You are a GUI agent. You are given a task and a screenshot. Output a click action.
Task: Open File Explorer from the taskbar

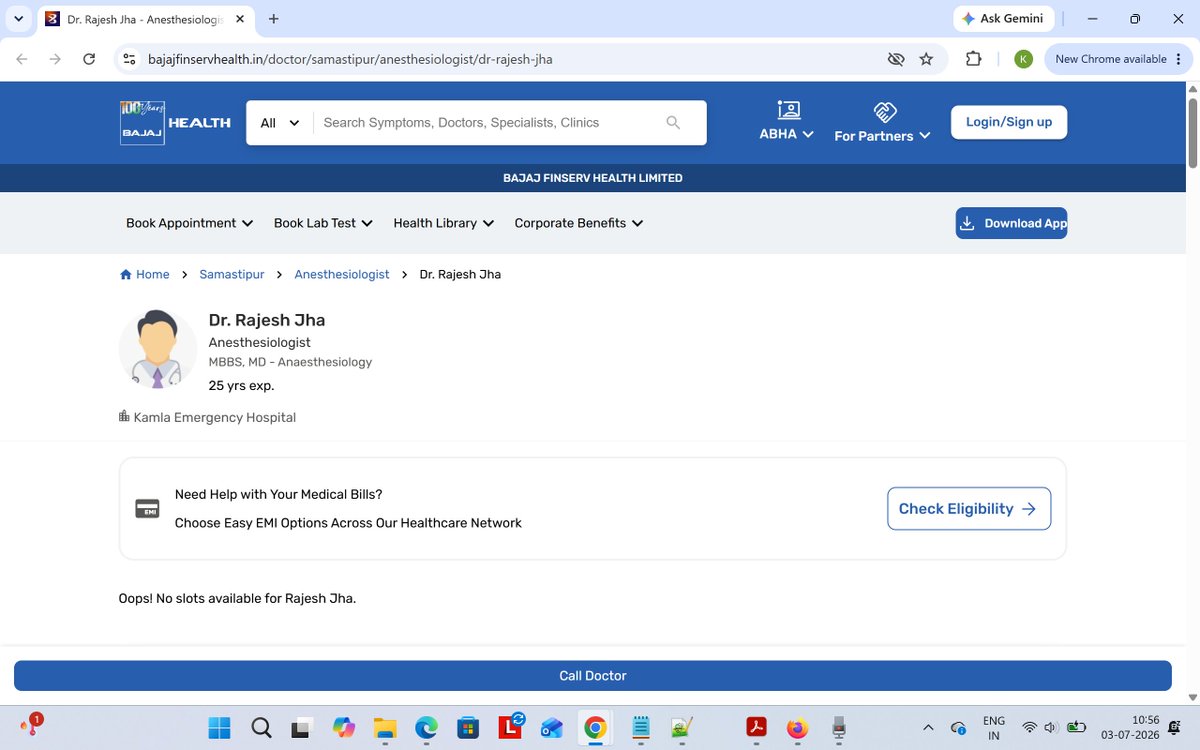pyautogui.click(x=385, y=727)
